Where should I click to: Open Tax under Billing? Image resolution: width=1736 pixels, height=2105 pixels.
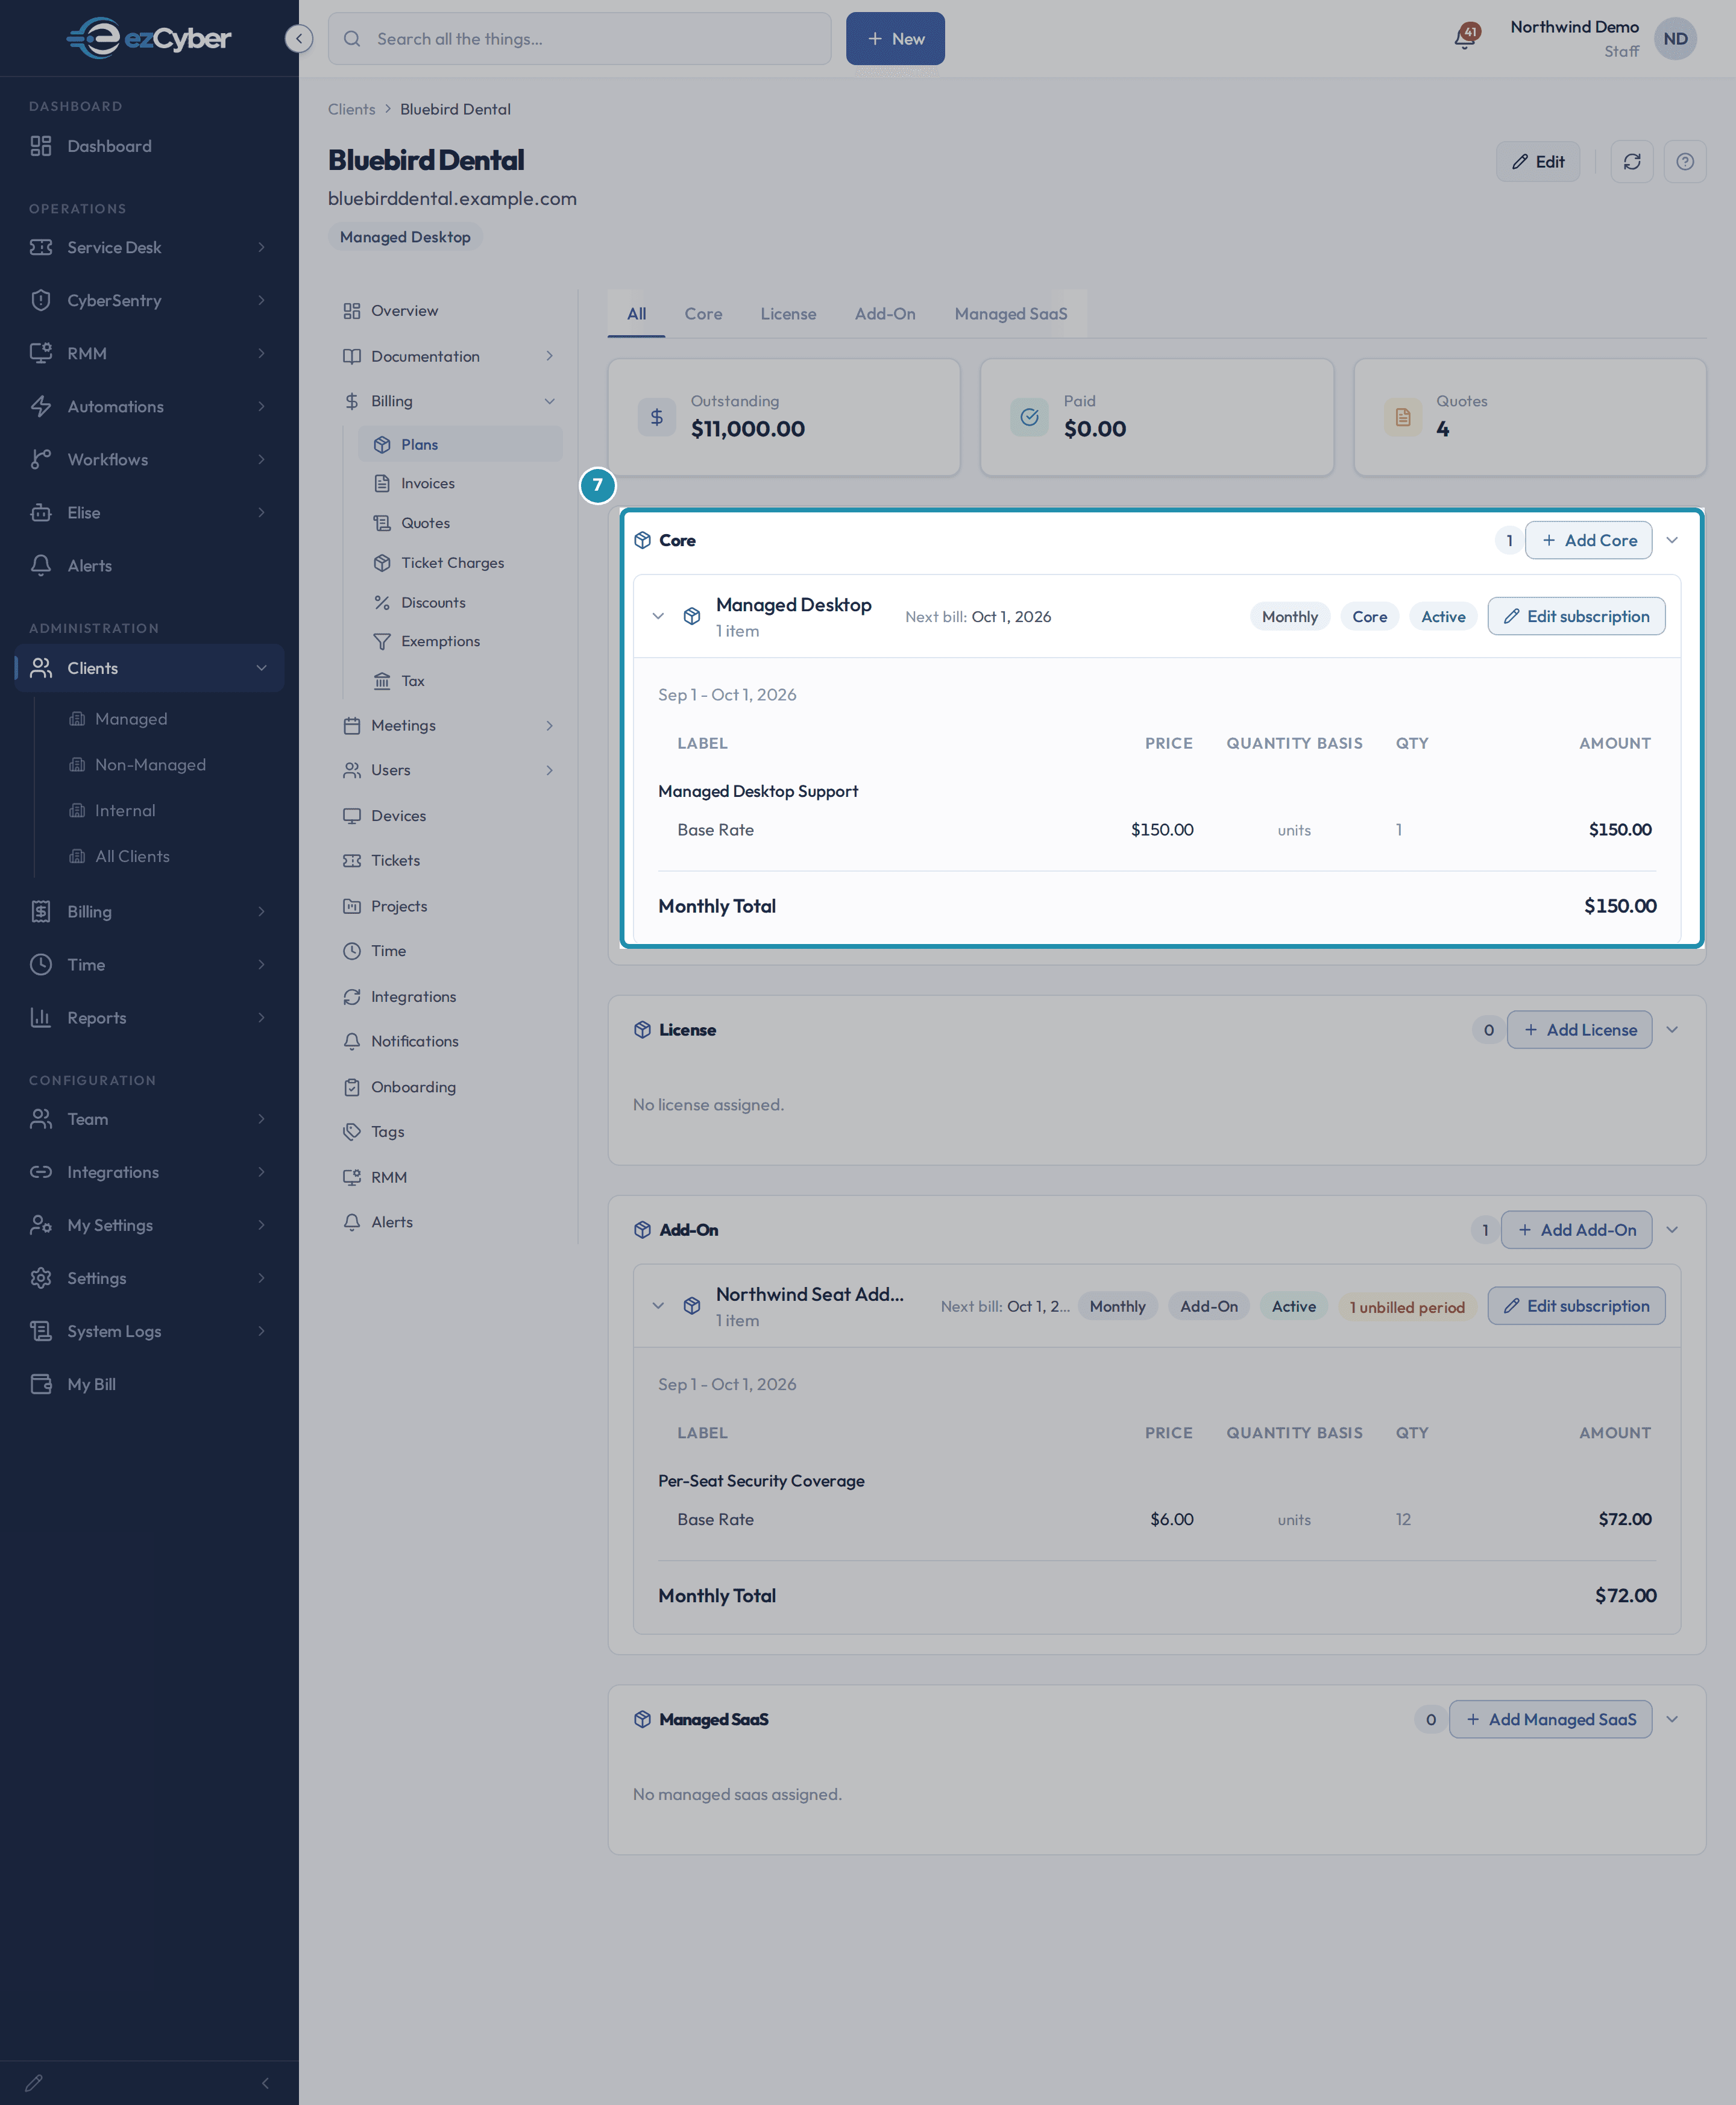click(460, 681)
